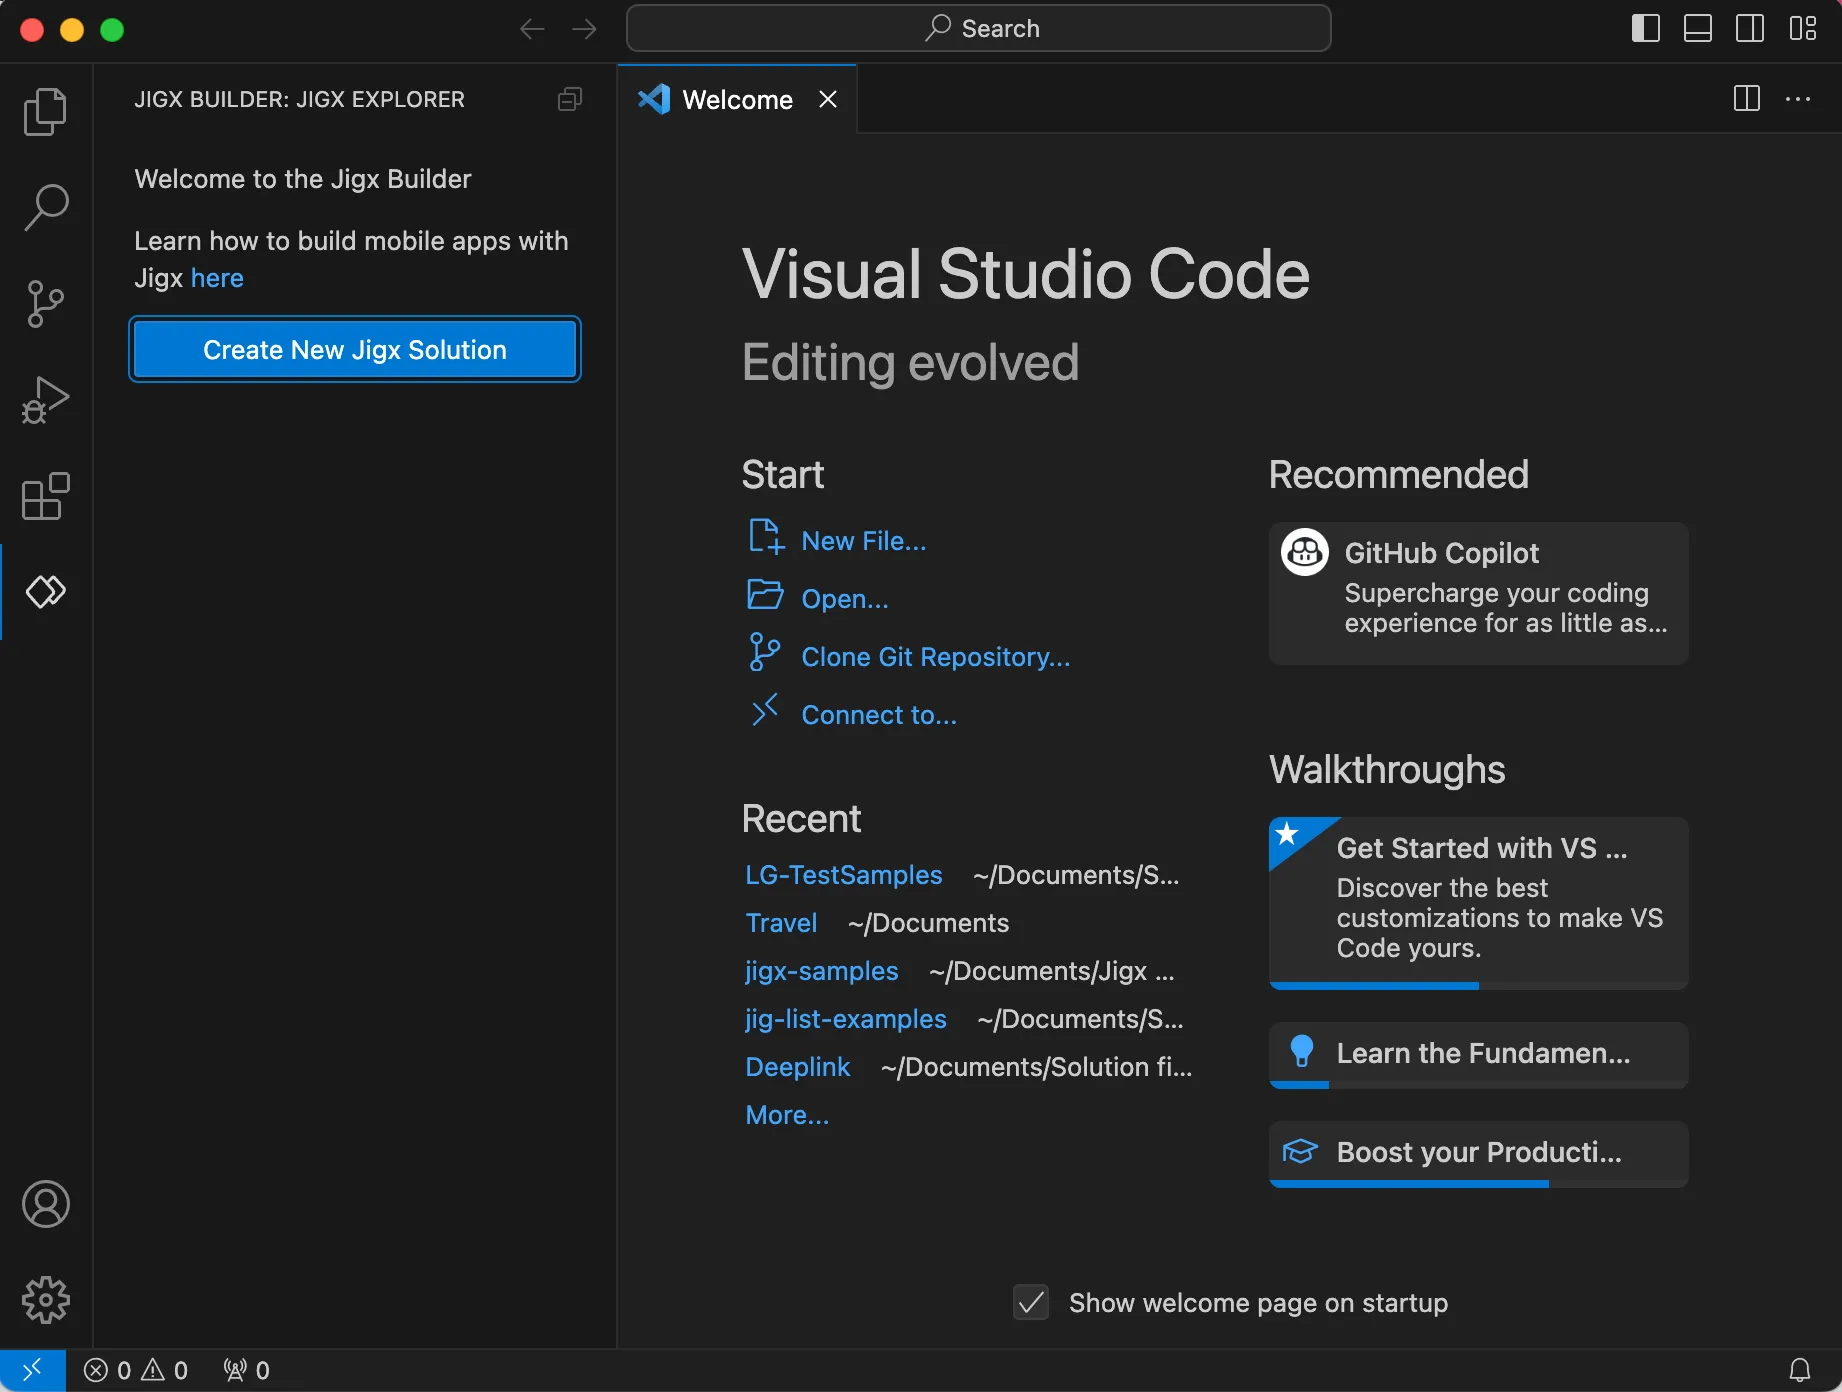
Task: Click Open... link under Start
Action: [x=845, y=599]
